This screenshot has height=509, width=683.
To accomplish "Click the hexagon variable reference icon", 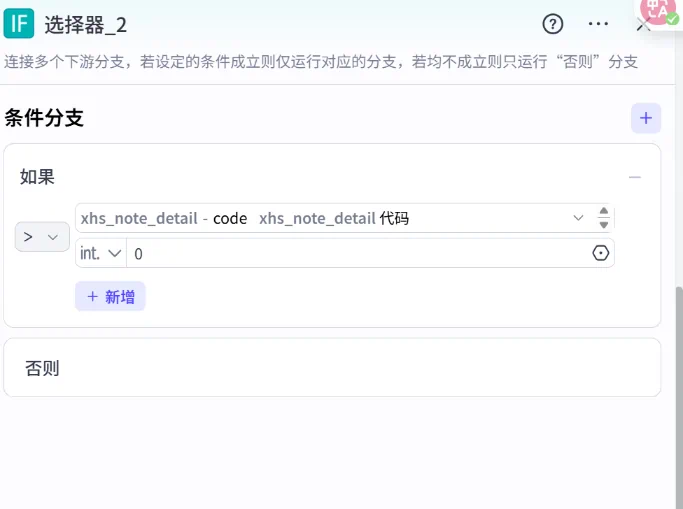I will [600, 254].
